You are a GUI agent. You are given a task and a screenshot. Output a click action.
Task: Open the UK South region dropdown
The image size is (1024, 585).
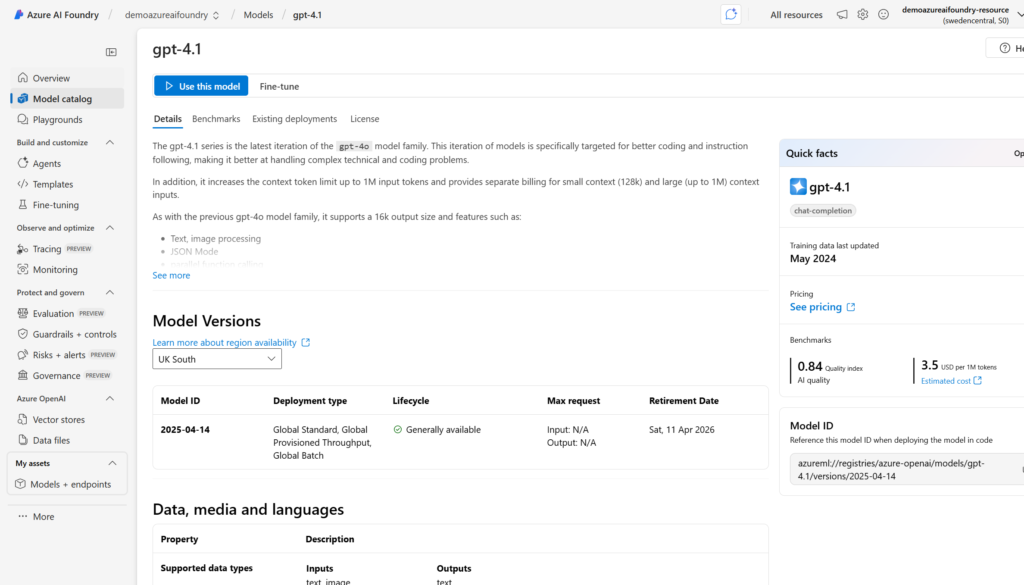tap(217, 359)
